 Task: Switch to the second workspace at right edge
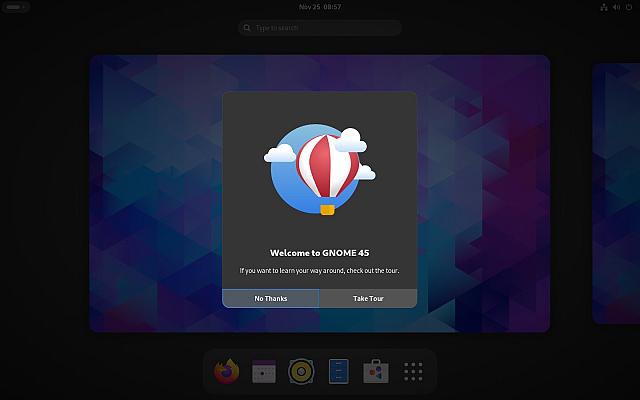point(616,193)
